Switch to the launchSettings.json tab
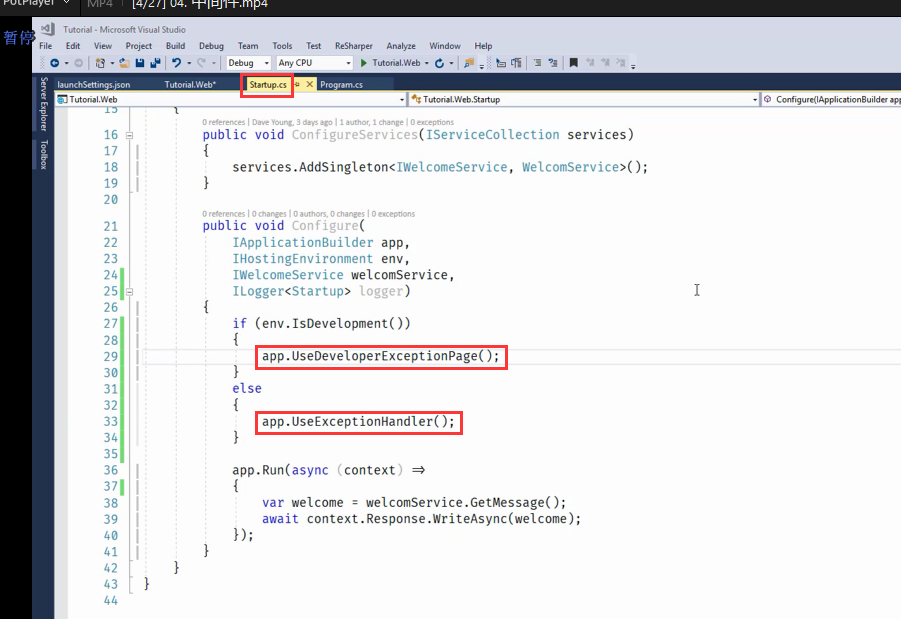The width and height of the screenshot is (901, 619). pos(93,85)
